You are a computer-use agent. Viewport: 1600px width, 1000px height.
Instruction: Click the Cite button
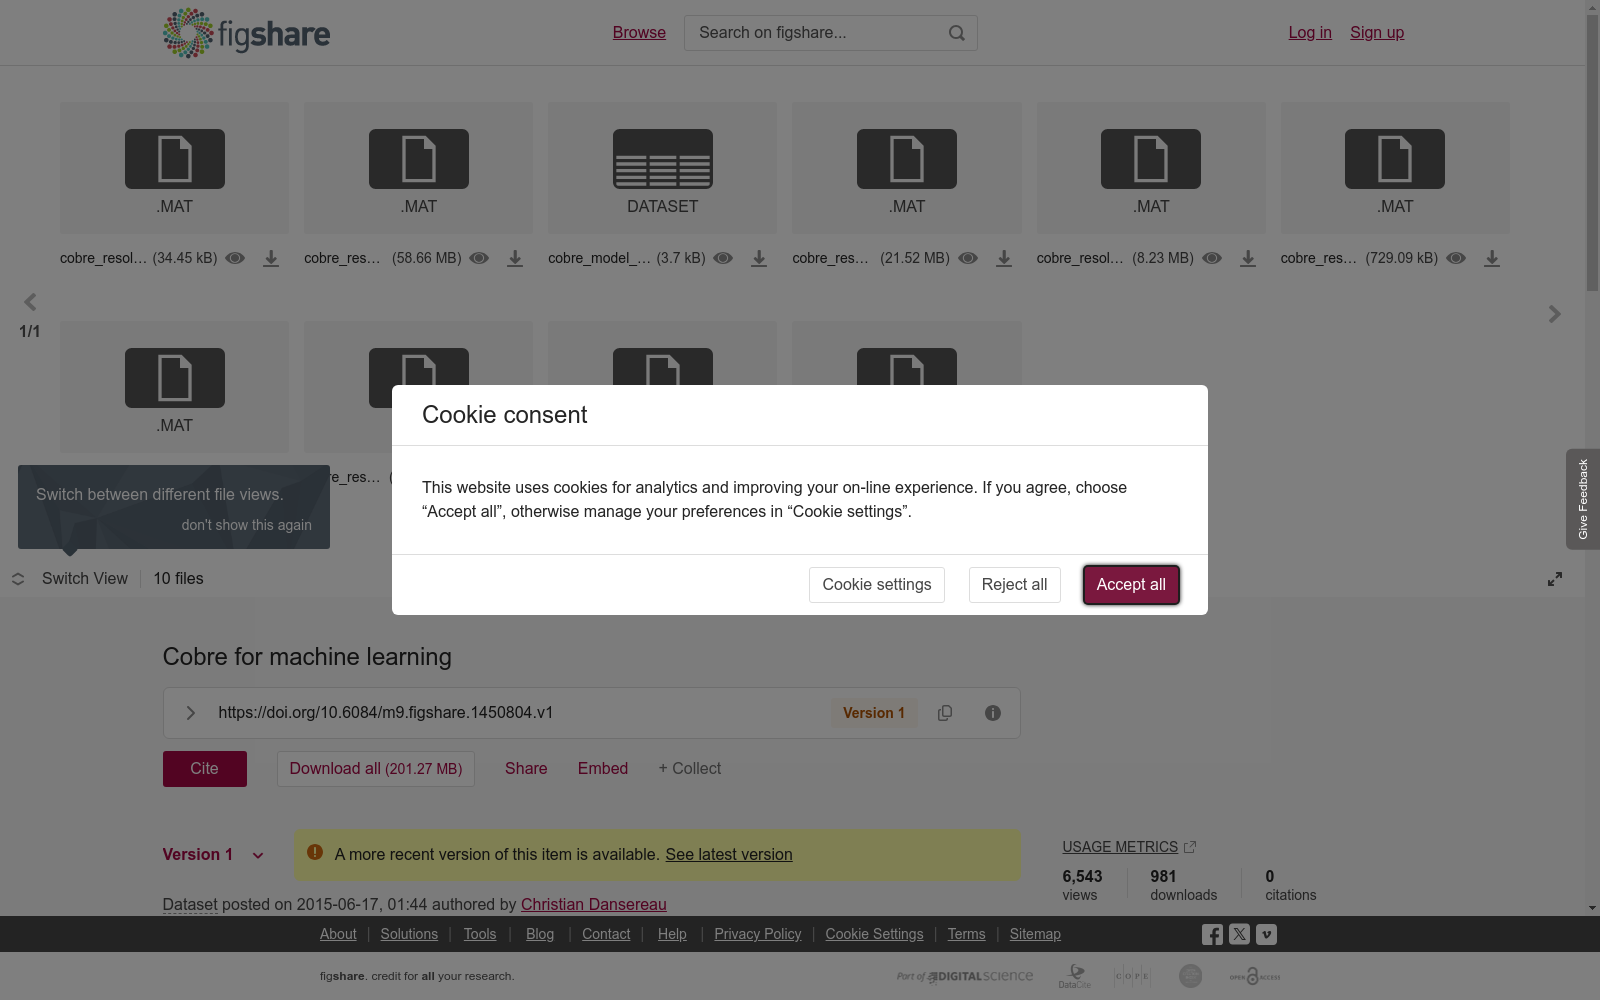205,769
